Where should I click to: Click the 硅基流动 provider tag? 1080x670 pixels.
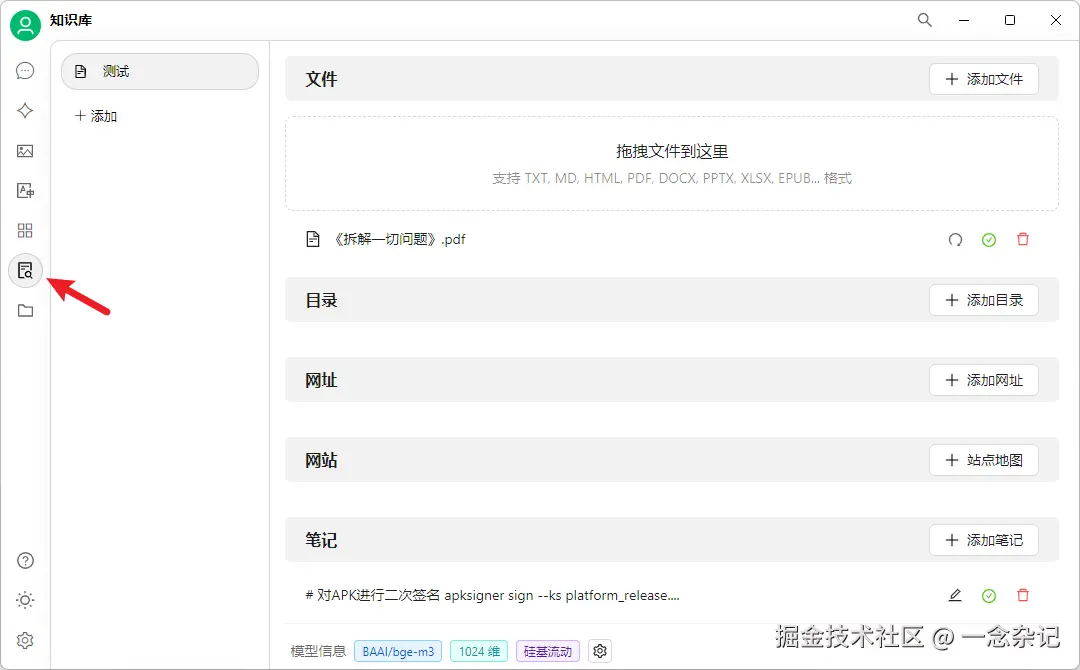point(548,651)
